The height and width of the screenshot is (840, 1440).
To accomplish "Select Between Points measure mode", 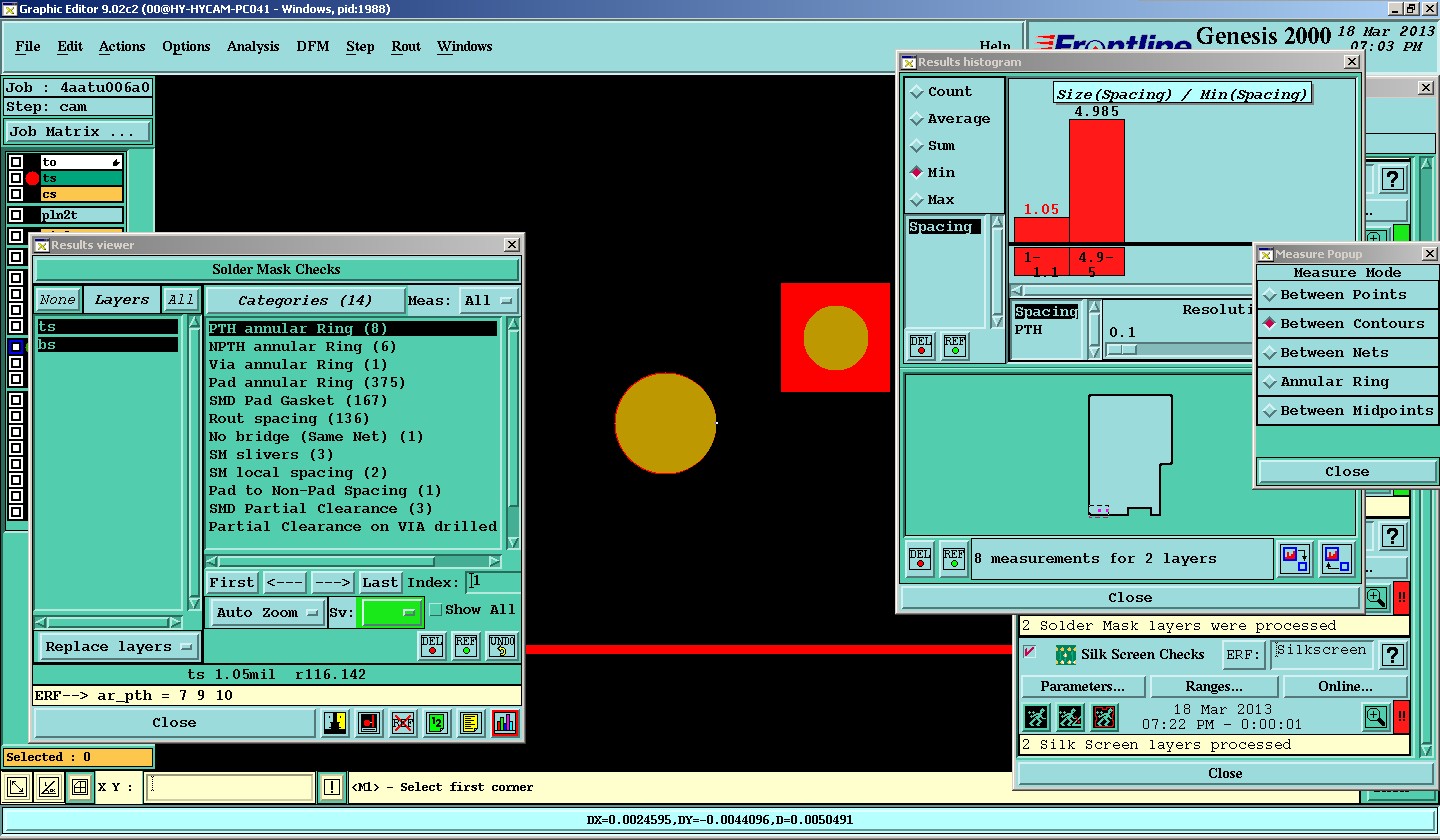I will tap(1271, 295).
